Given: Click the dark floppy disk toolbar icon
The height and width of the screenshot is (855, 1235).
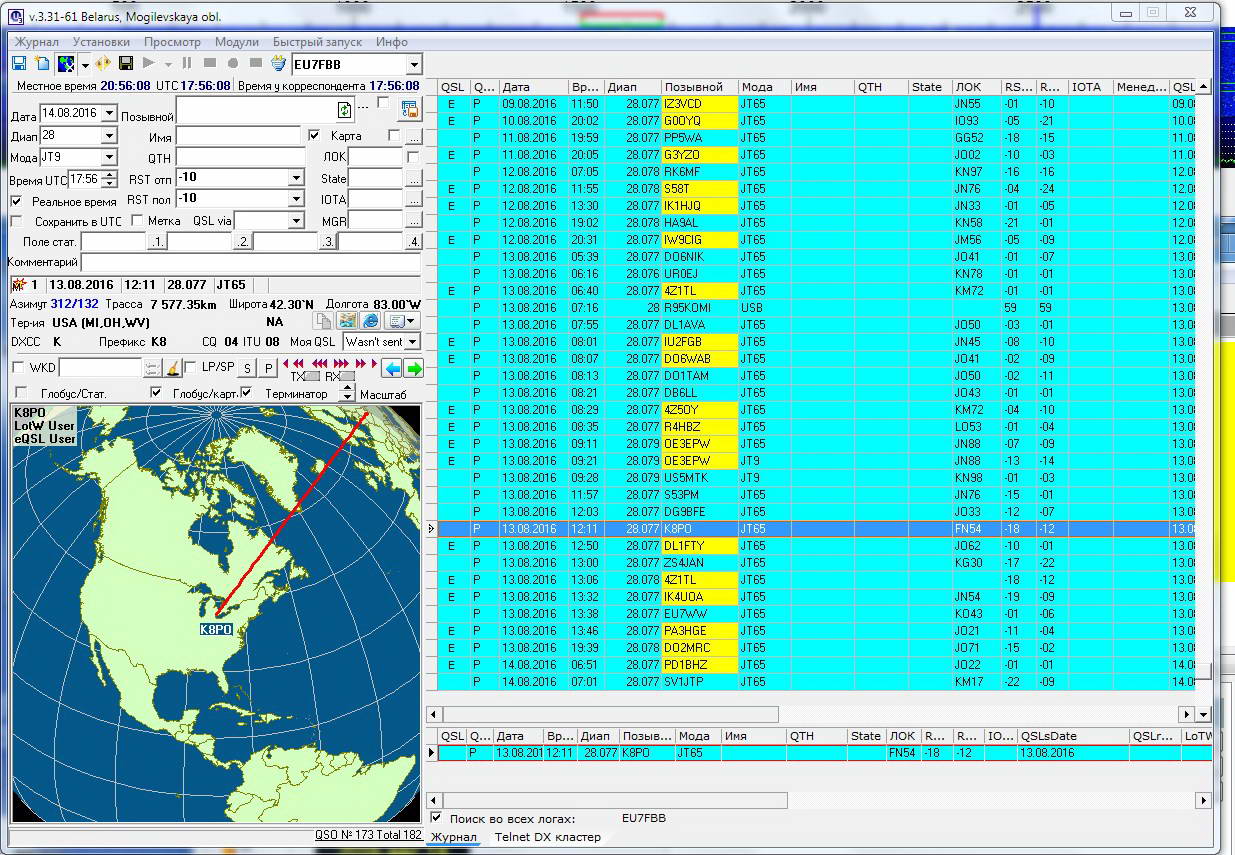Looking at the screenshot, I should pos(126,64).
